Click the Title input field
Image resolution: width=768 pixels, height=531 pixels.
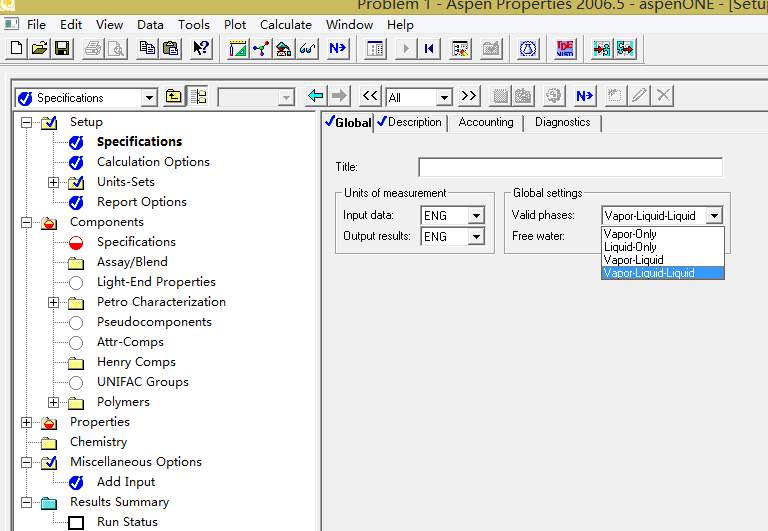(570, 167)
